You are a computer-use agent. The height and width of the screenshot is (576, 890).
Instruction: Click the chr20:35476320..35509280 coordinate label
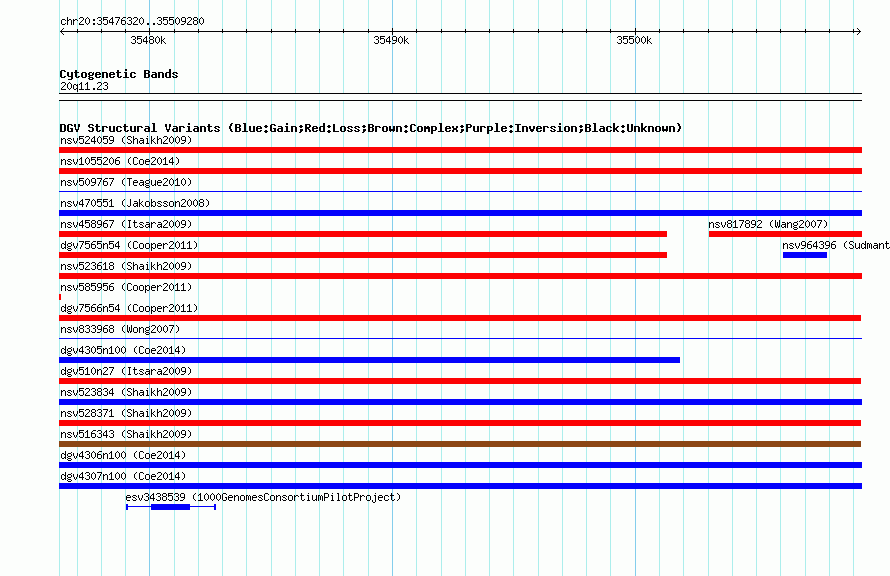tap(132, 21)
